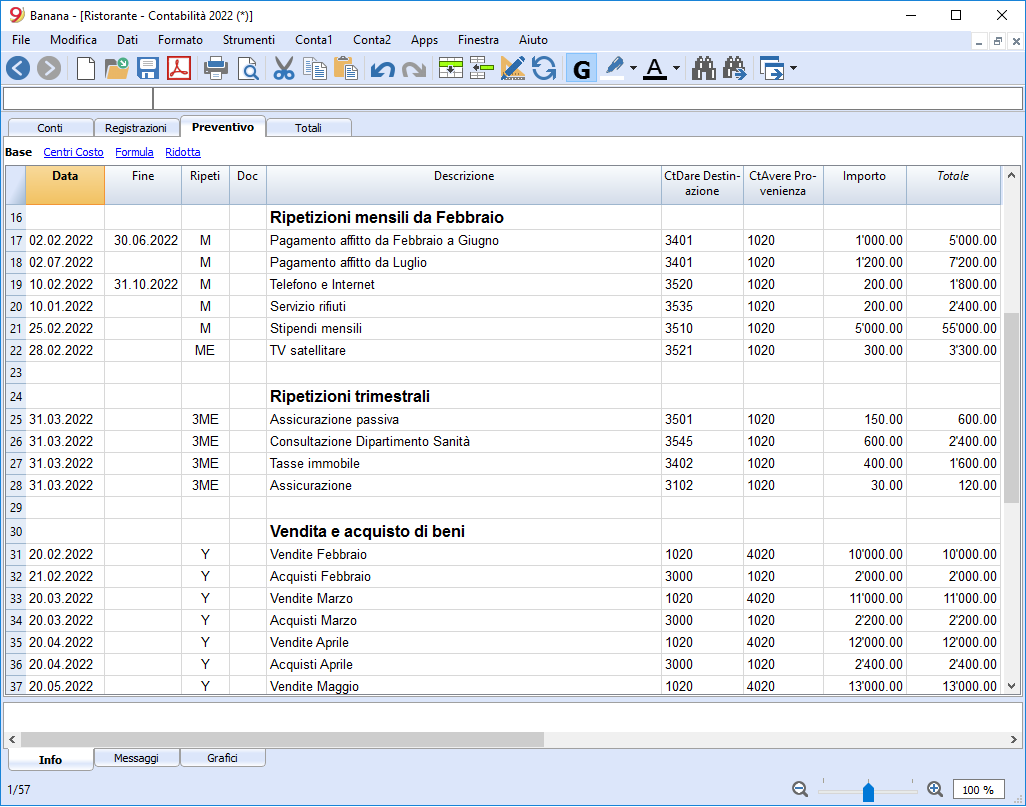
Task: Click the 100 % zoom field
Action: (978, 790)
